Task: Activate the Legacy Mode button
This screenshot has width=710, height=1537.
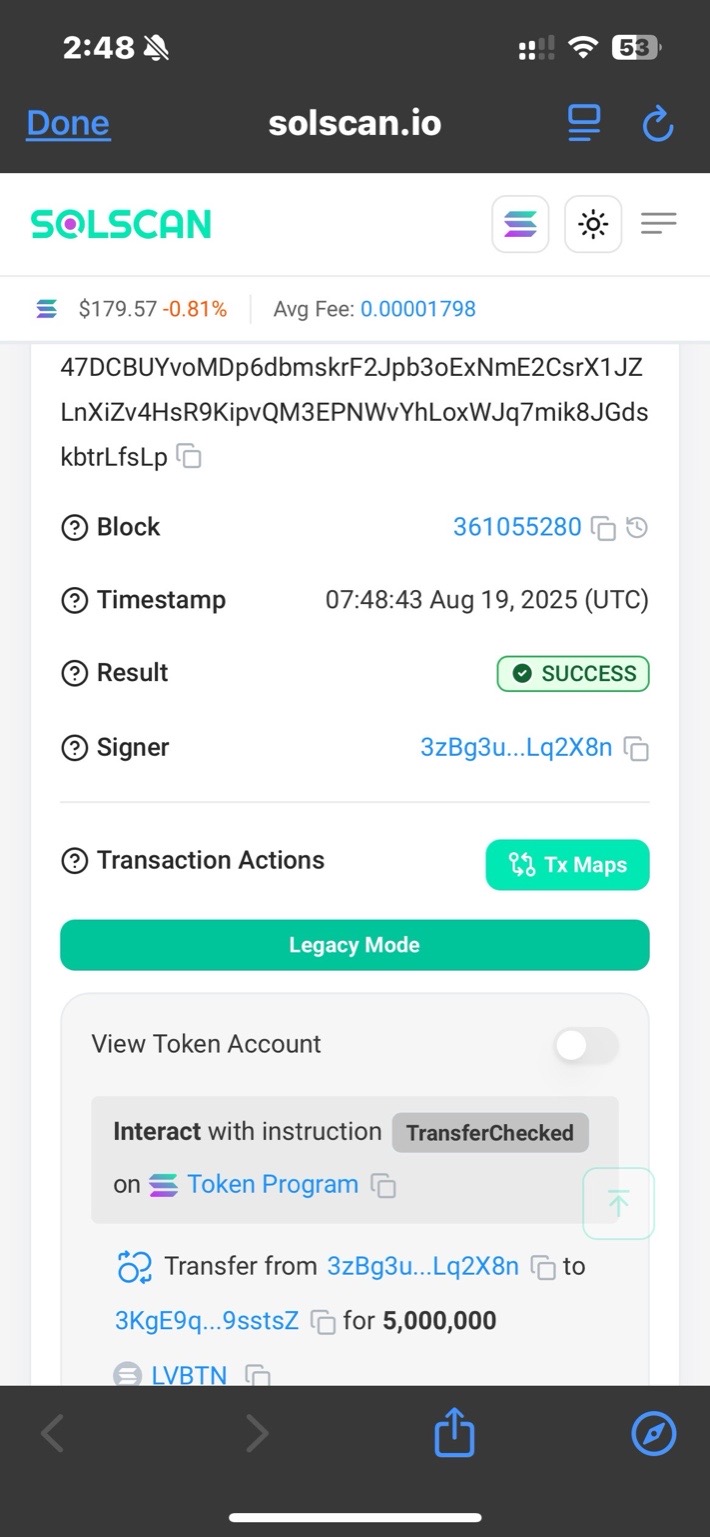Action: coord(355,945)
